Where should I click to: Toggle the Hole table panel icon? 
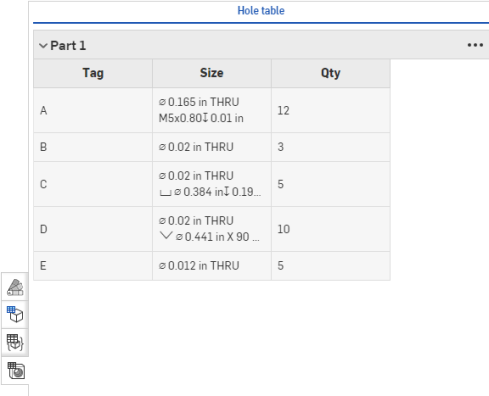point(15,371)
